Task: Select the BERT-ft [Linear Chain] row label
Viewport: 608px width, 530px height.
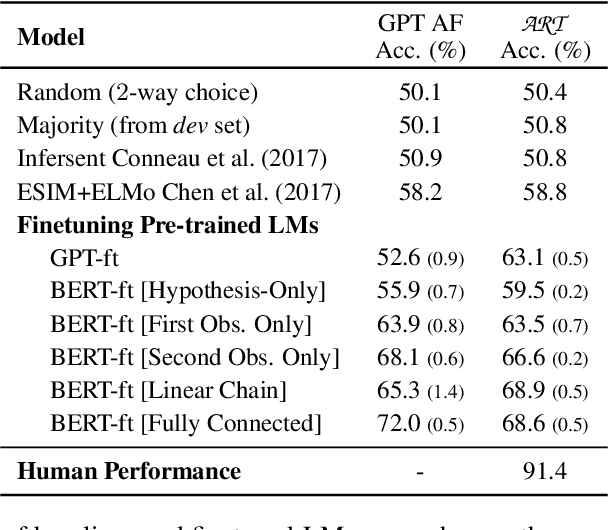Action: click(x=167, y=390)
